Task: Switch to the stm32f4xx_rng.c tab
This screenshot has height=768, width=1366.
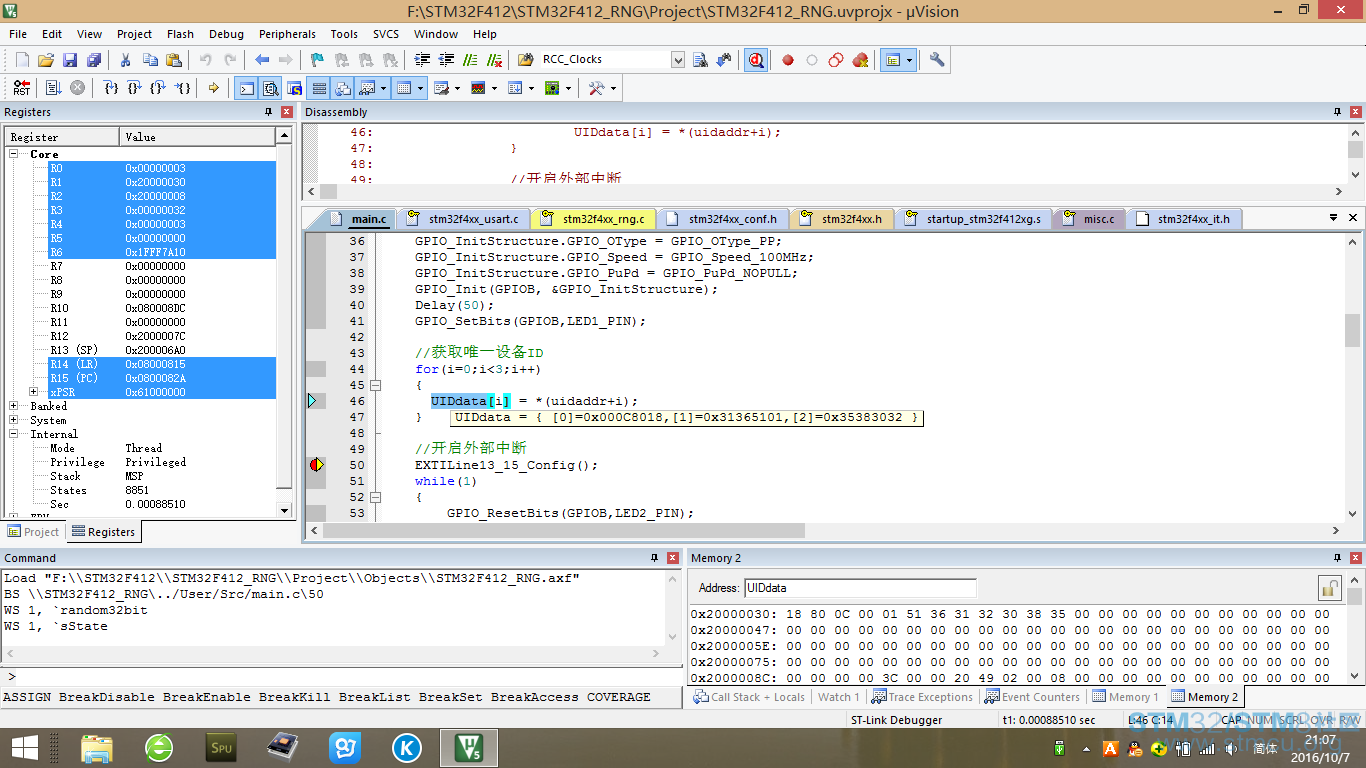Action: tap(594, 219)
